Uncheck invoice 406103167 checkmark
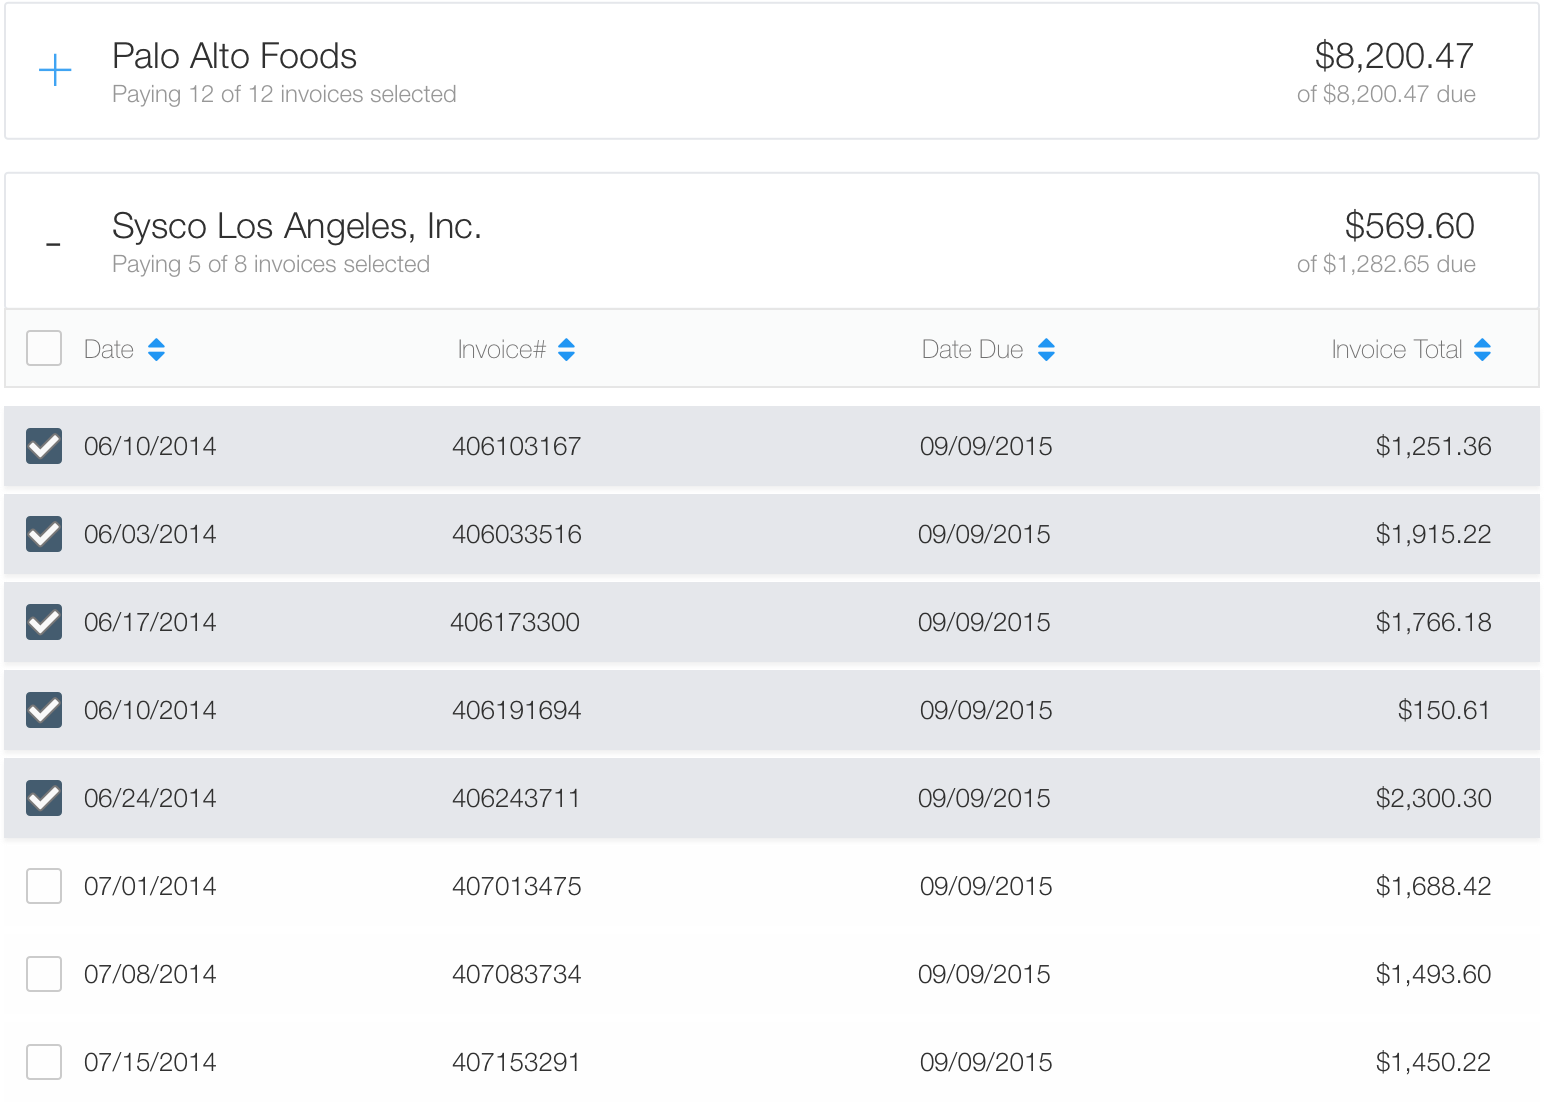 click(x=44, y=446)
